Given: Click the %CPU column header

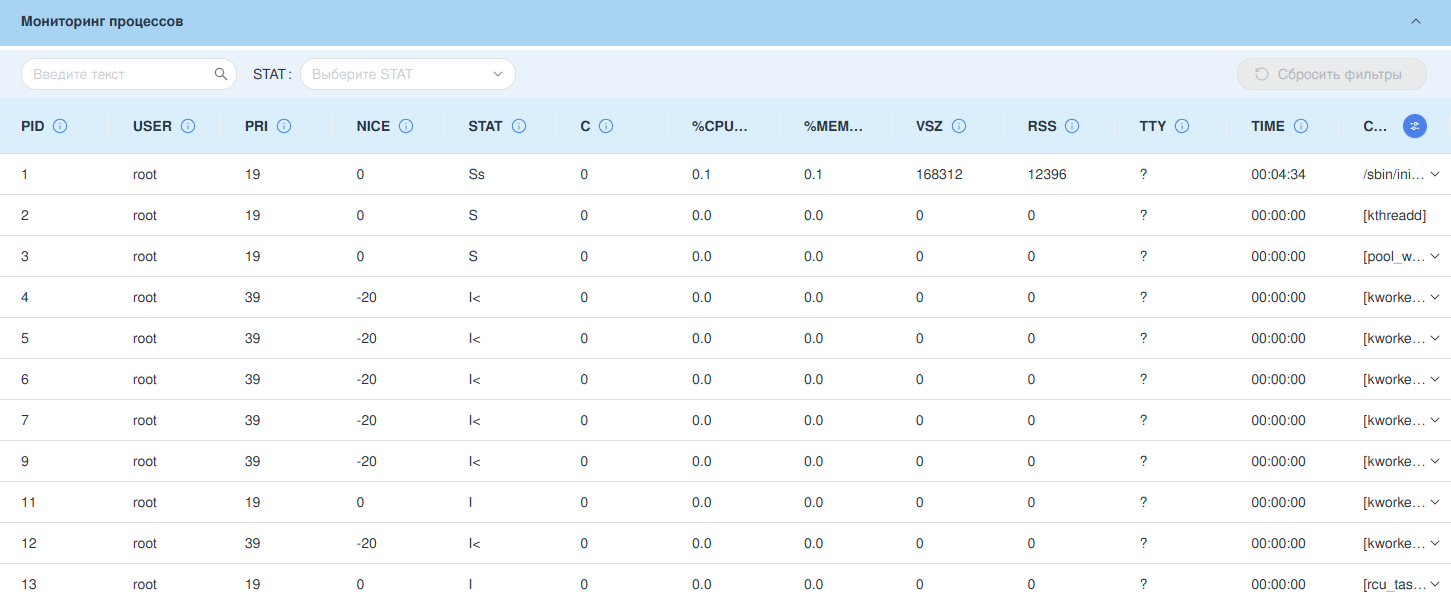Looking at the screenshot, I should tap(719, 126).
